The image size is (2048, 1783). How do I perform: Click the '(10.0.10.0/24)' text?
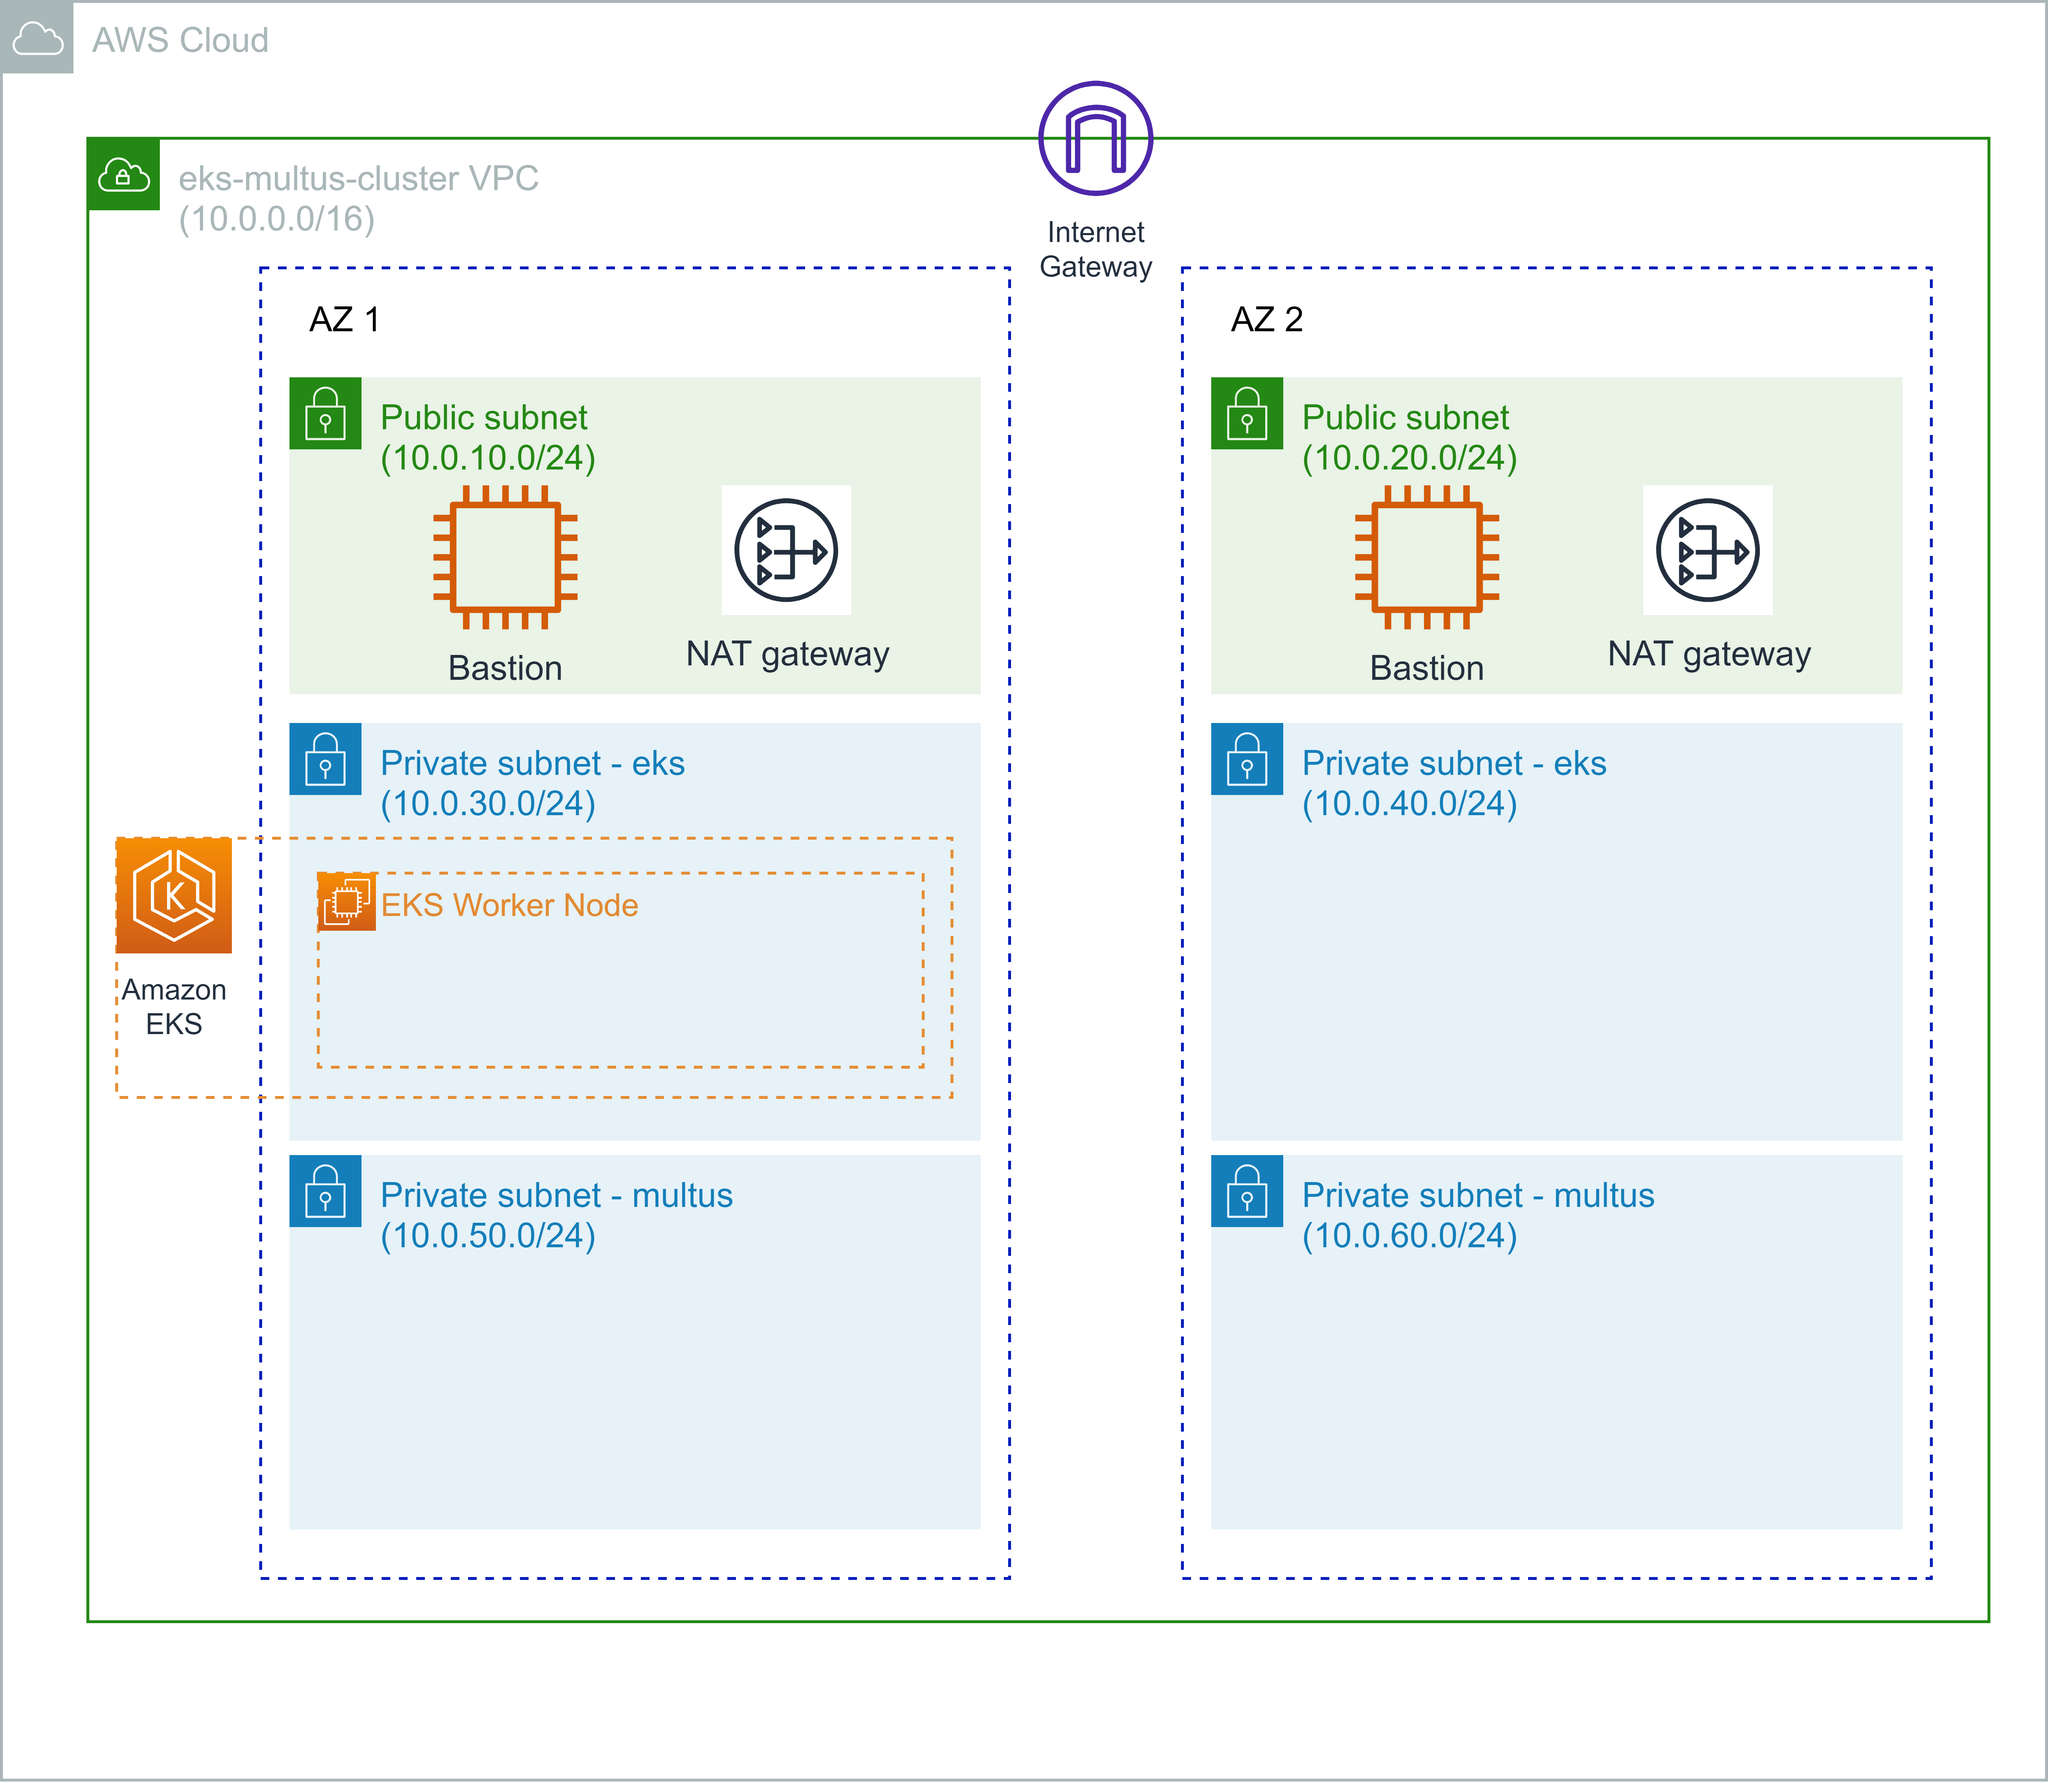[x=488, y=458]
